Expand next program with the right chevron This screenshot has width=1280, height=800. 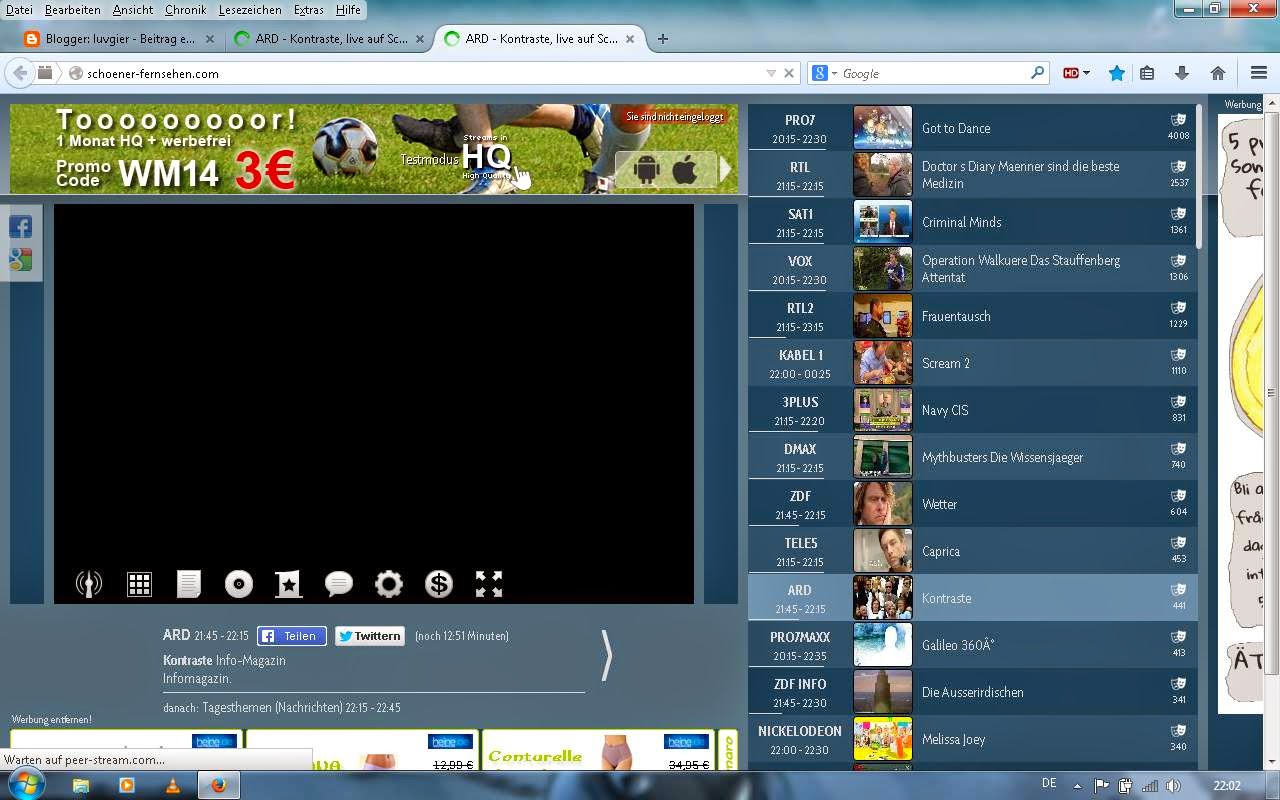[x=606, y=656]
